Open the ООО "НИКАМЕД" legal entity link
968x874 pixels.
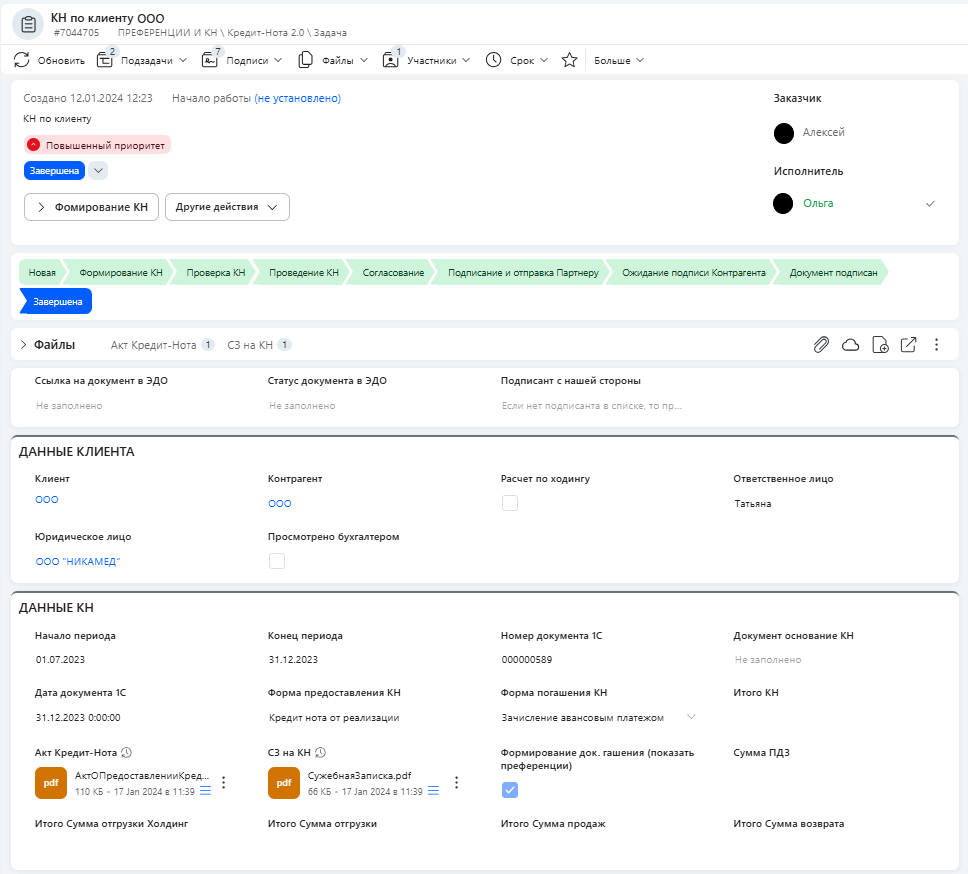pos(78,561)
